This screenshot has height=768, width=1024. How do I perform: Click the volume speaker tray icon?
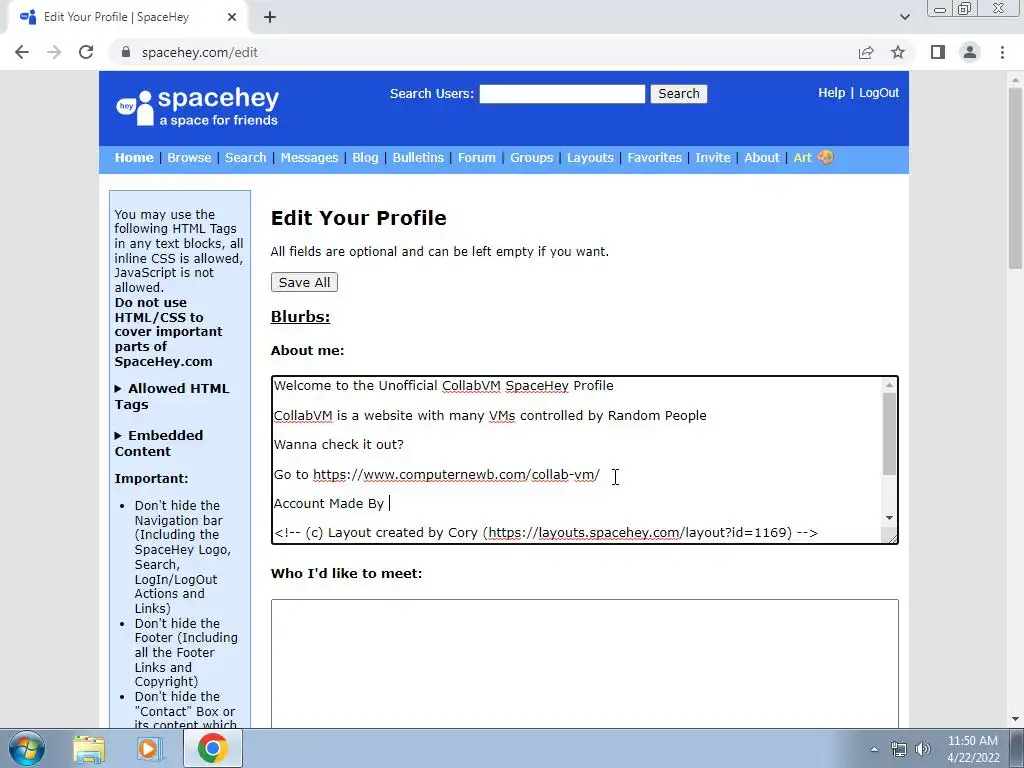coord(923,750)
